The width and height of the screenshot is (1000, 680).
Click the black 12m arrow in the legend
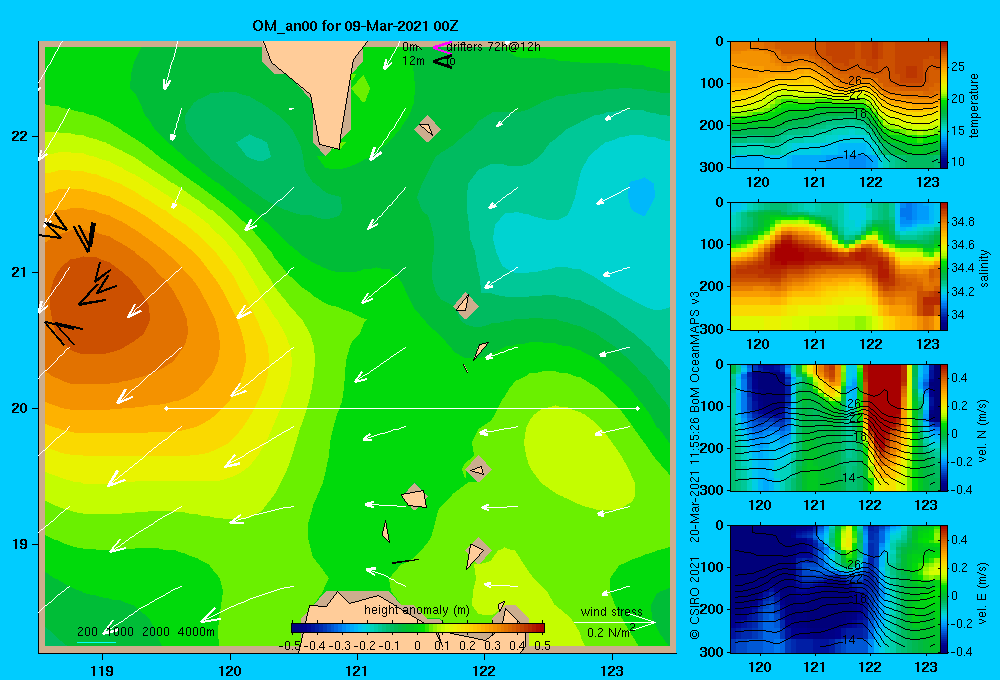click(442, 61)
